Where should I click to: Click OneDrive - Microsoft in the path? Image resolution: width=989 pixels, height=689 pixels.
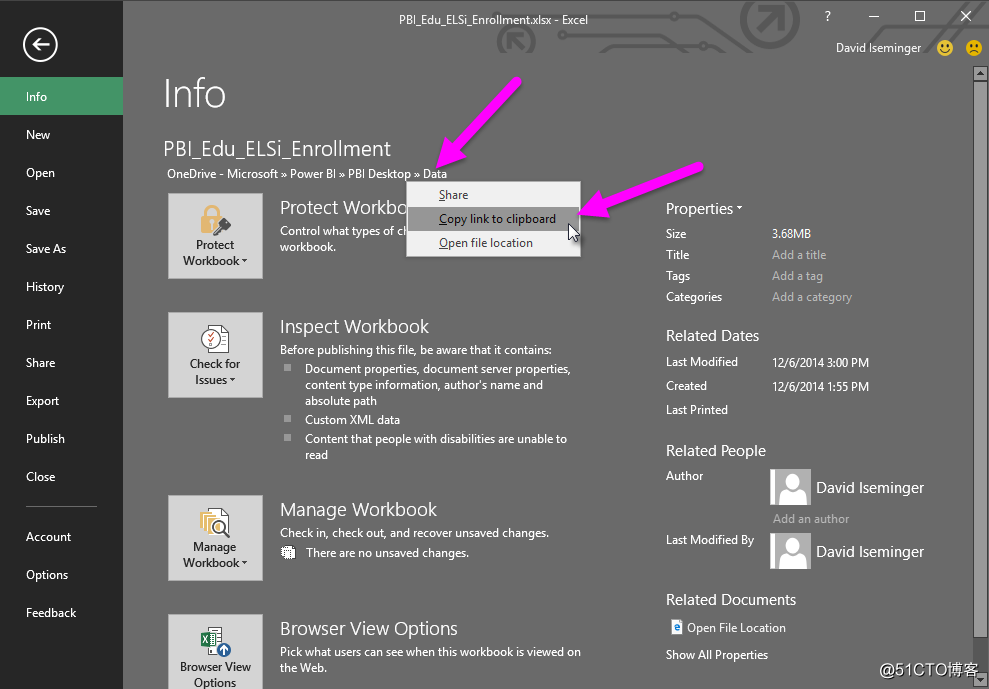(222, 174)
